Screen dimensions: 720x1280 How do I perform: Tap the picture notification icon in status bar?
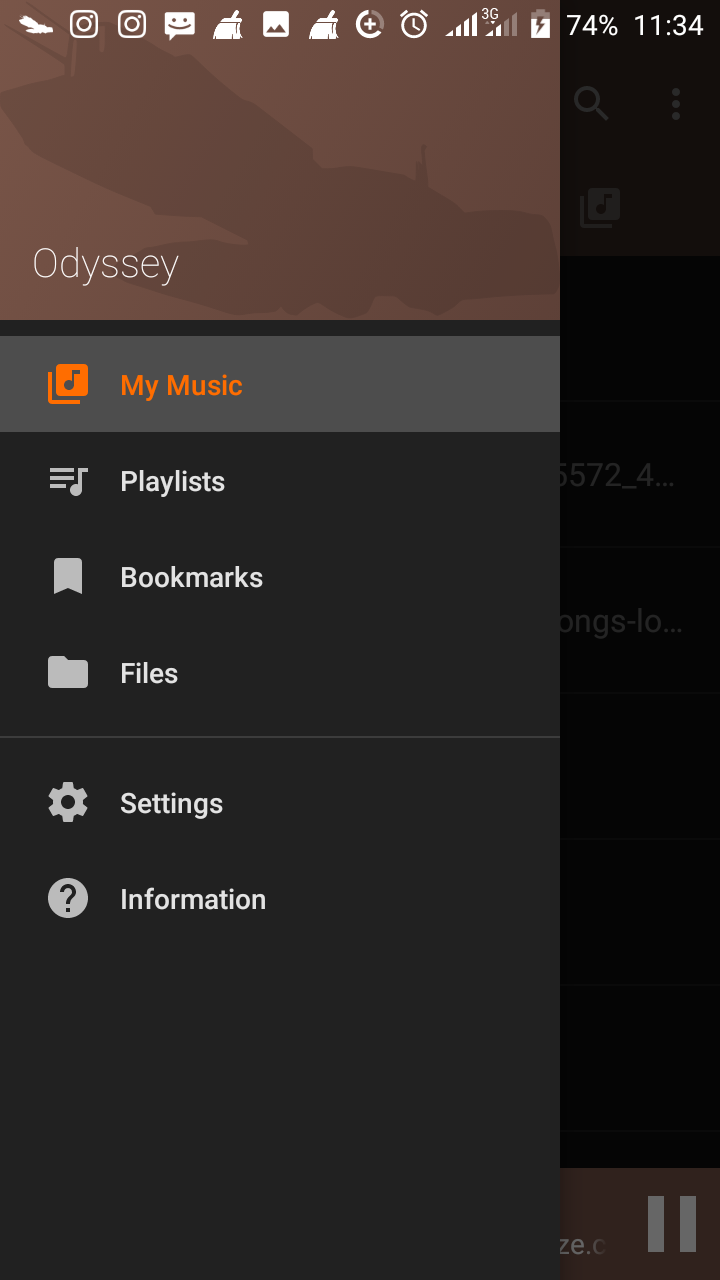pyautogui.click(x=276, y=24)
